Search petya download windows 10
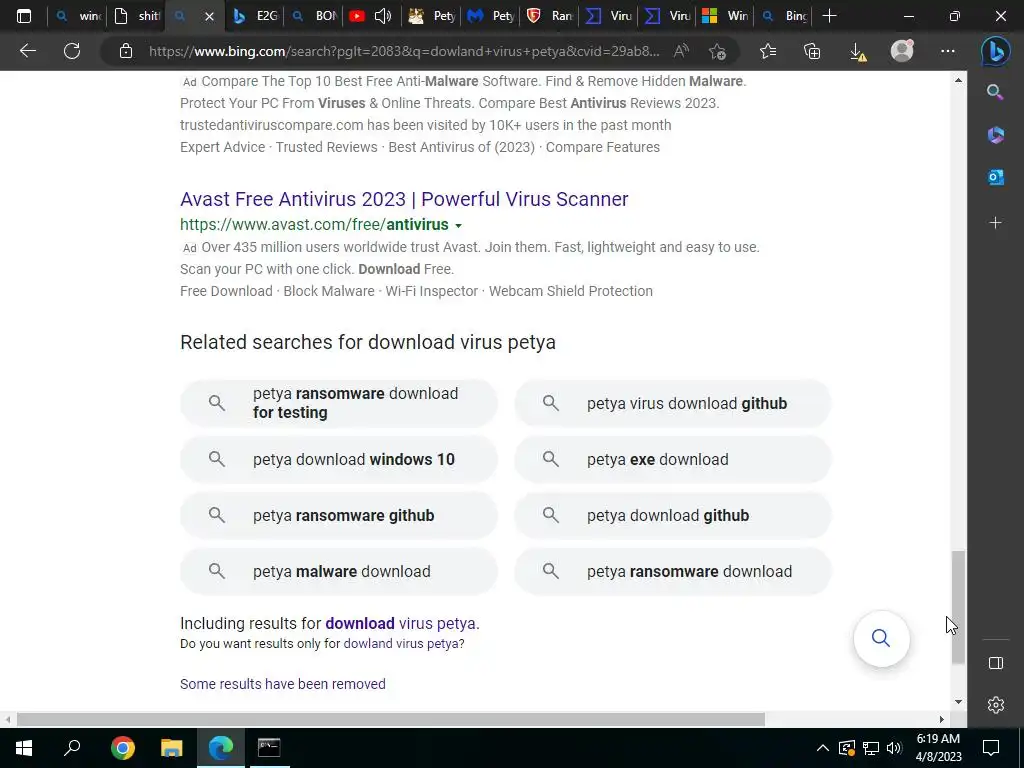The image size is (1024, 768). point(339,459)
